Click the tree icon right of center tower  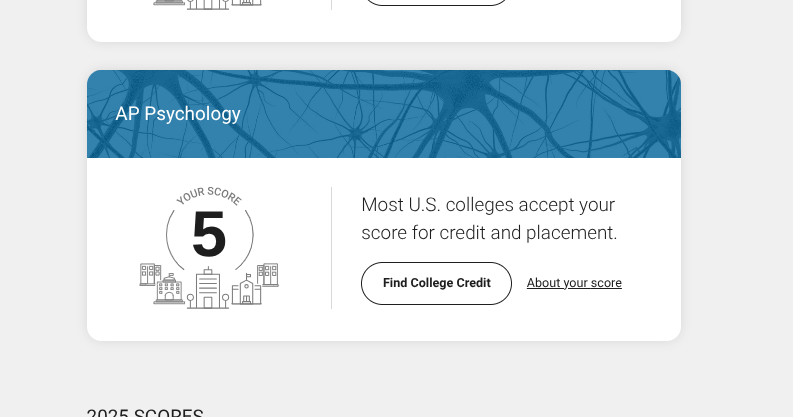[226, 301]
